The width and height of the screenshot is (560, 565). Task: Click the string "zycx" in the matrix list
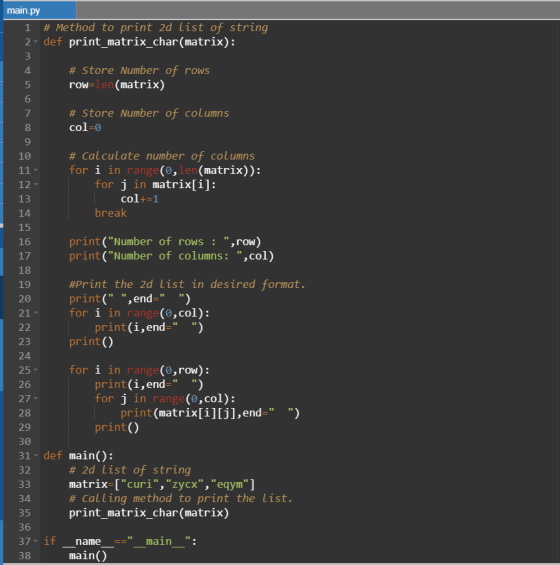pos(185,484)
